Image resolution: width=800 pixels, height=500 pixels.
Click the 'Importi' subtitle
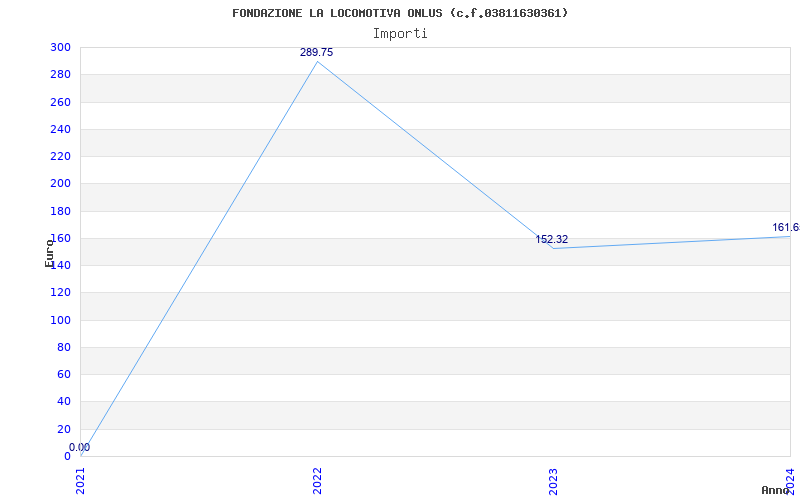click(x=400, y=34)
